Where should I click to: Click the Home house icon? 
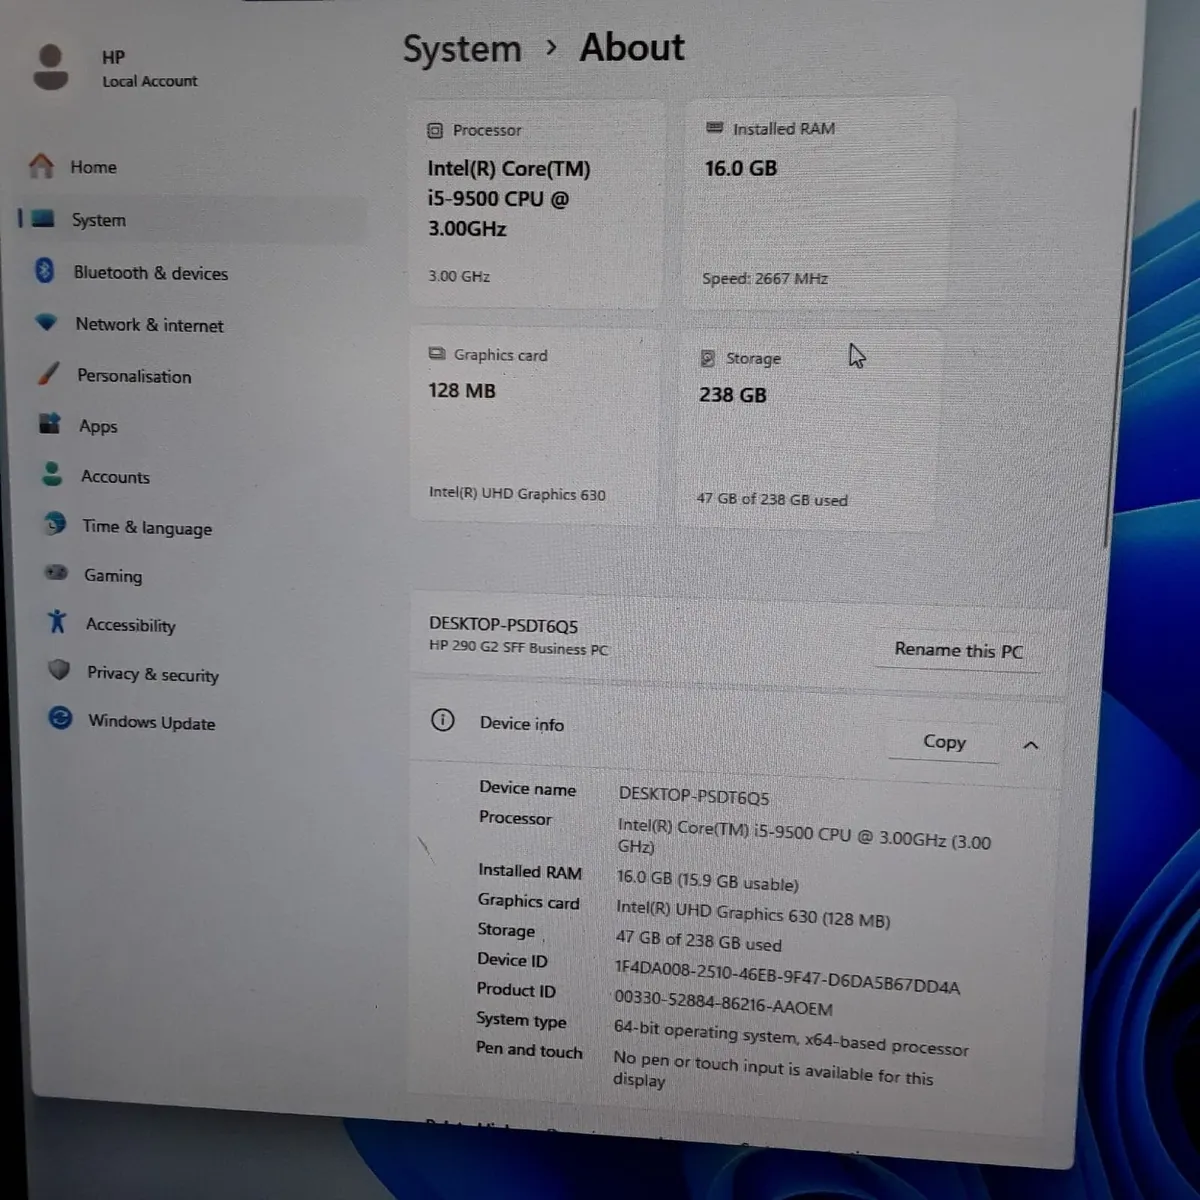(x=41, y=166)
